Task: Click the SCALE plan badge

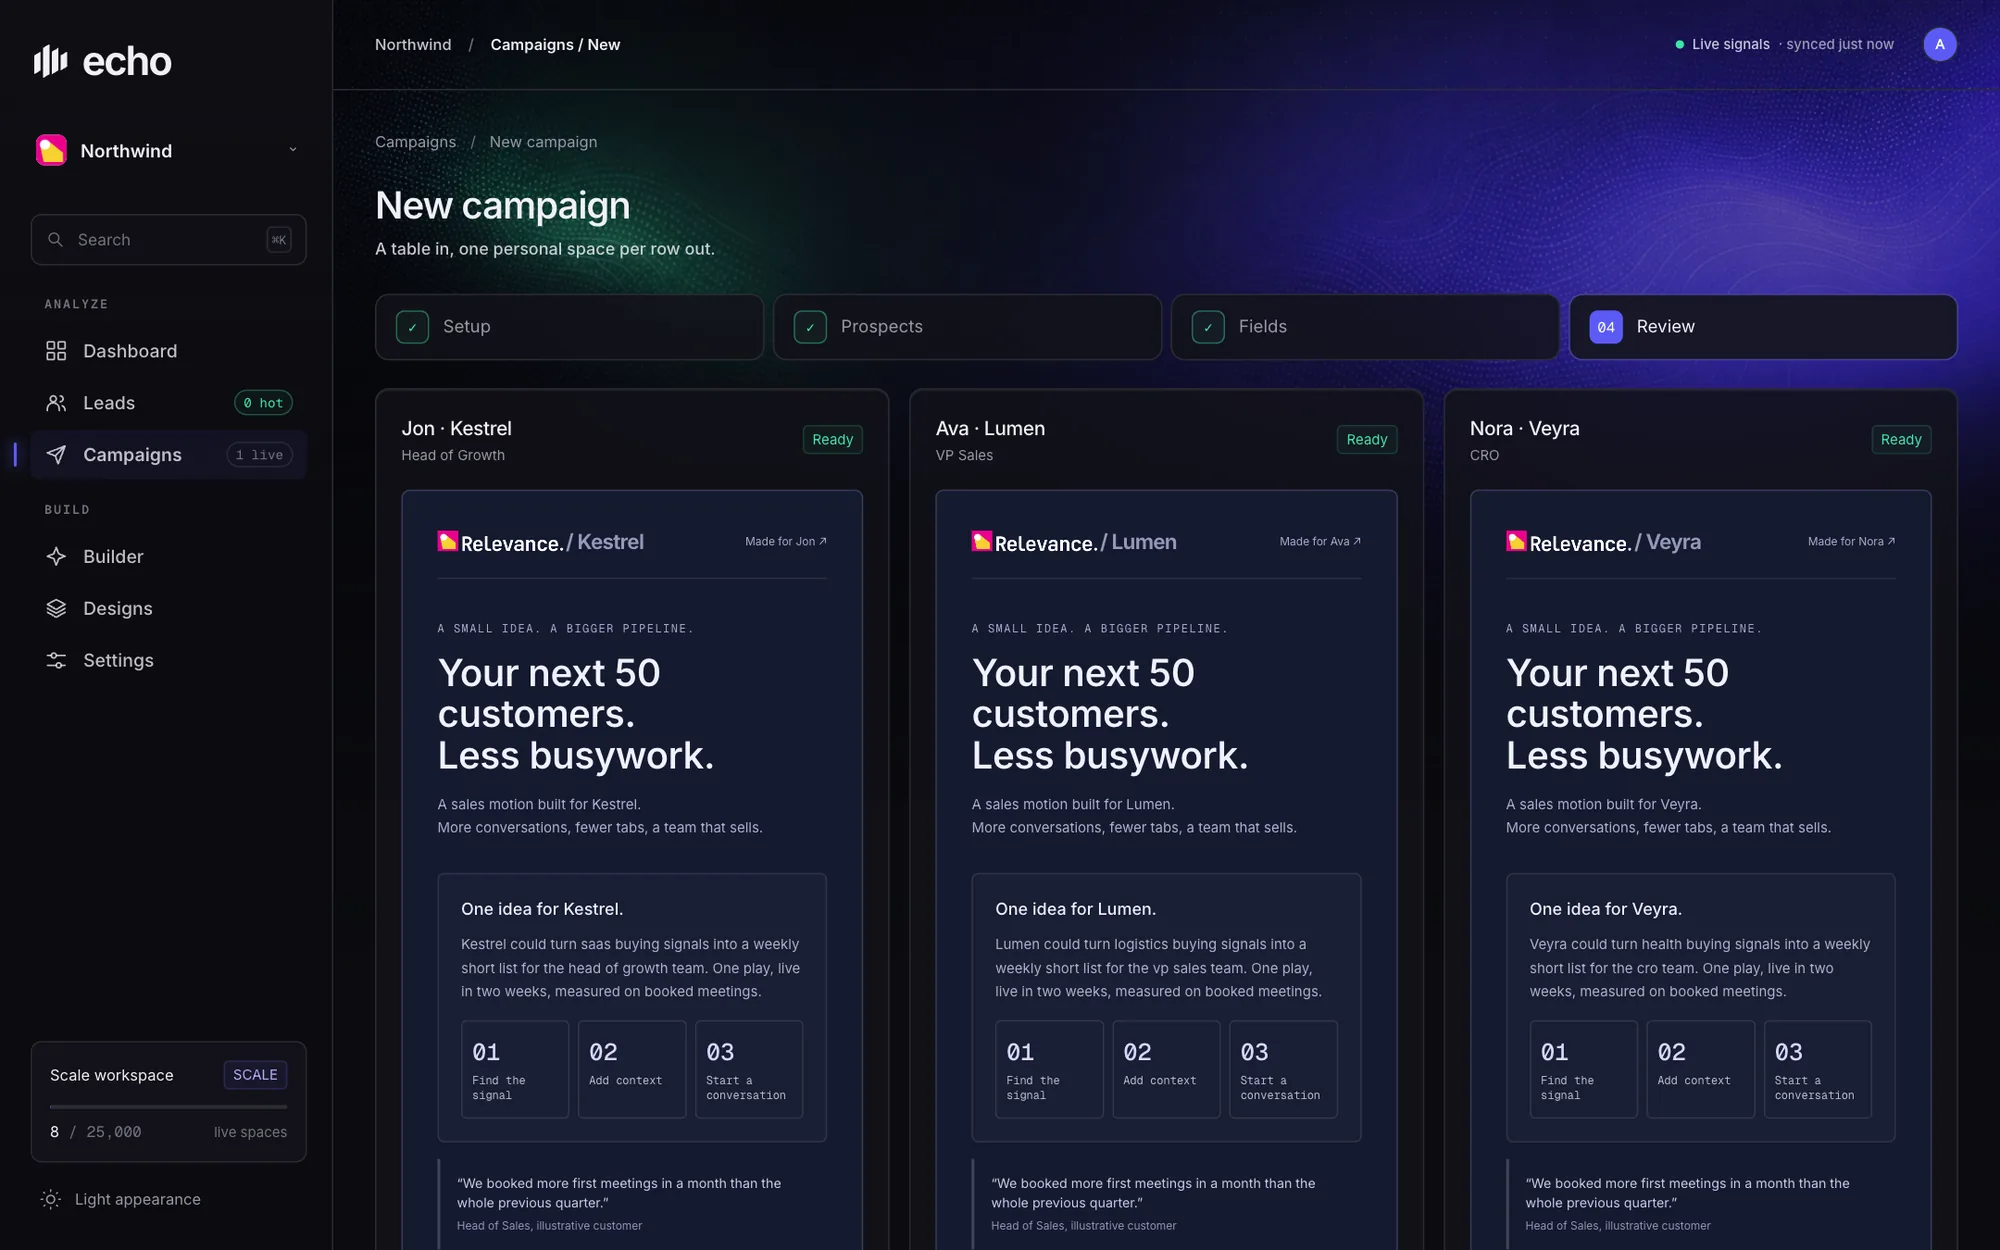Action: tap(255, 1075)
